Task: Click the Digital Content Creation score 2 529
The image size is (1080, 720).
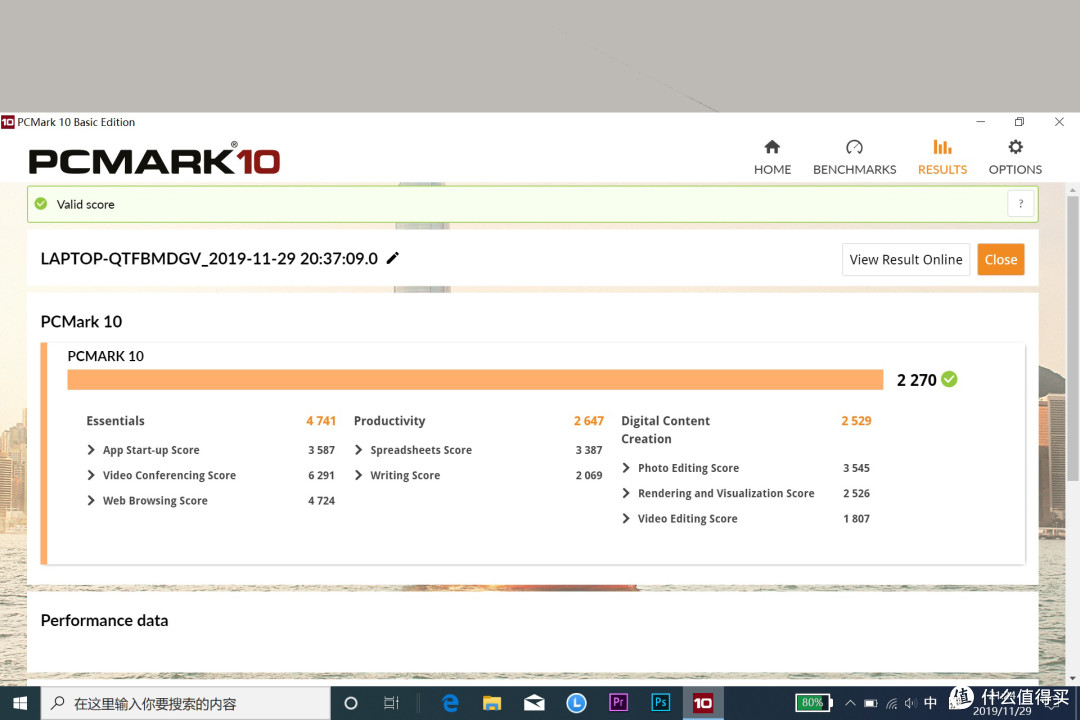Action: pos(856,421)
